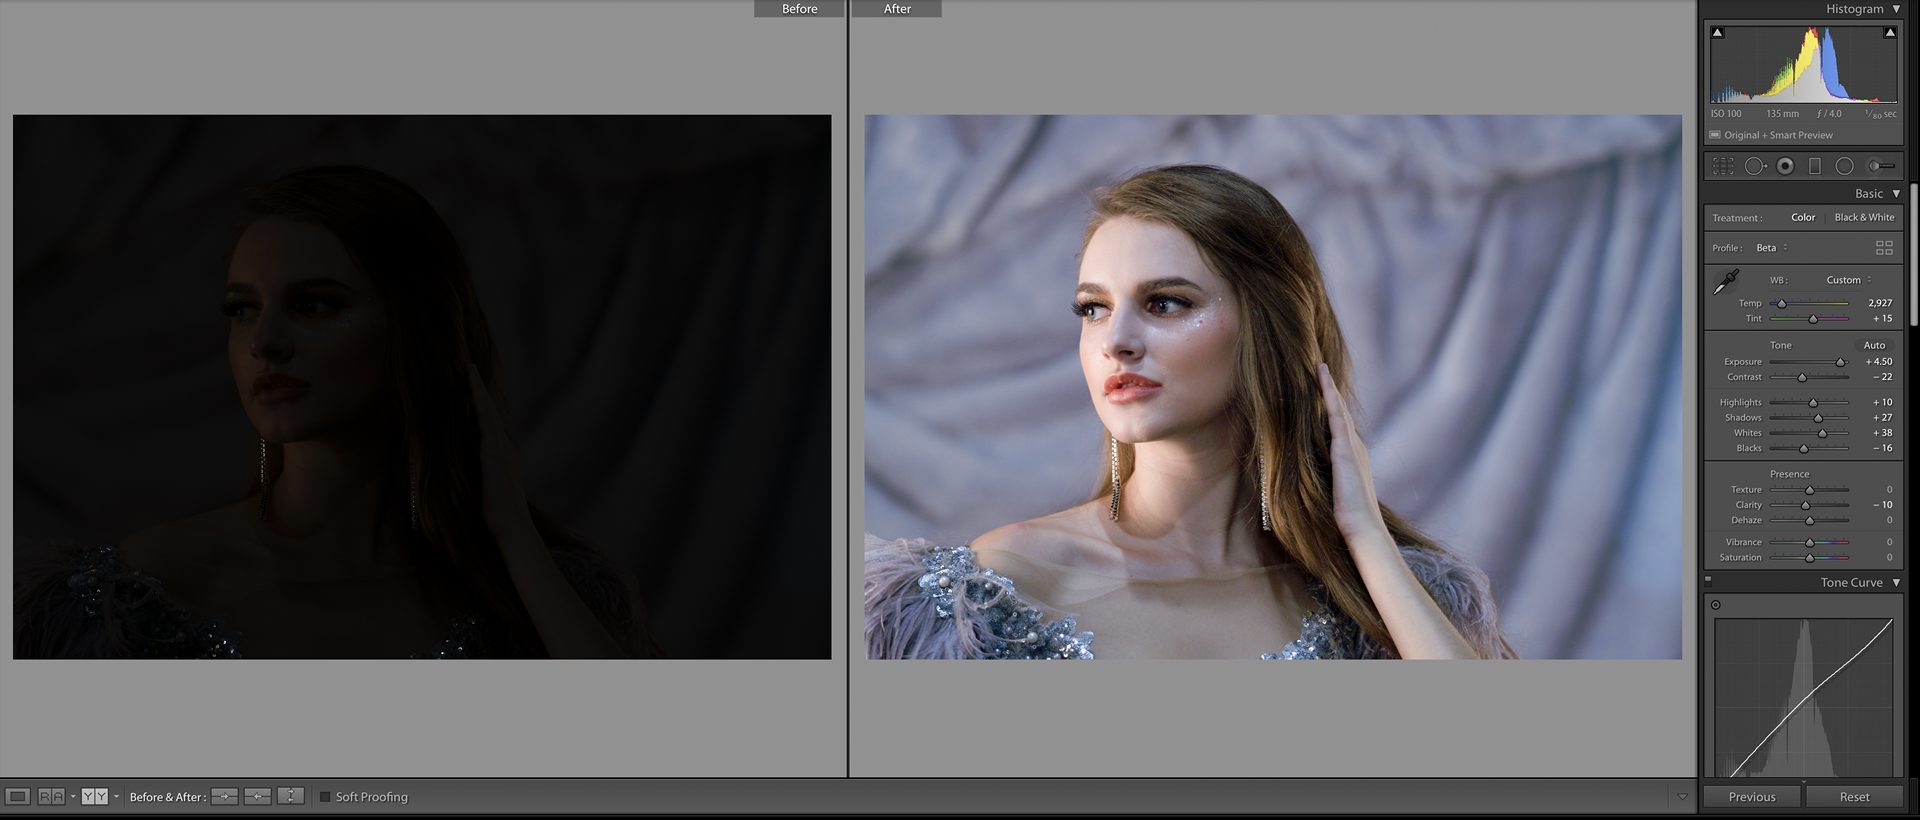1920x820 pixels.
Task: Collapse the Basic panel
Action: click(1896, 194)
